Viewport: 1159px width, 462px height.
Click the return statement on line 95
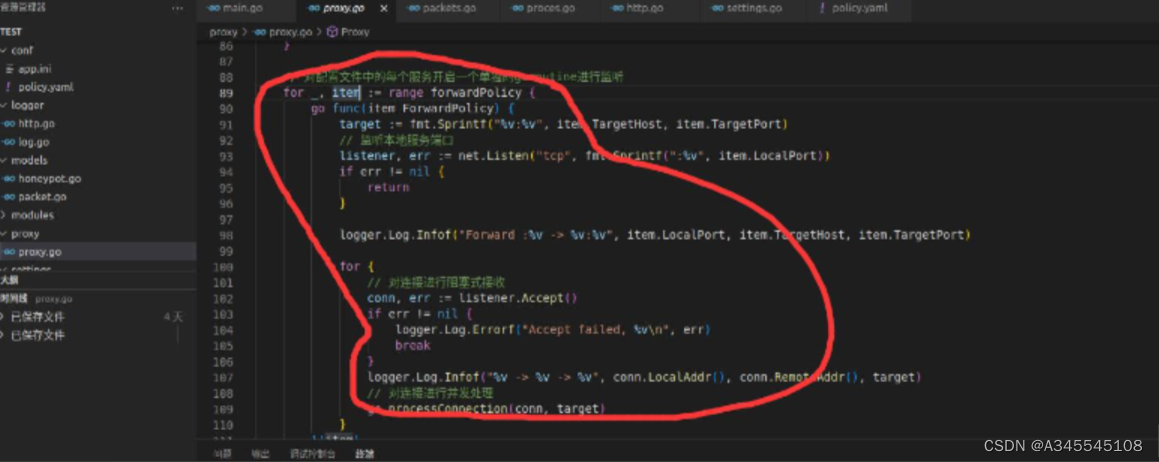point(388,188)
